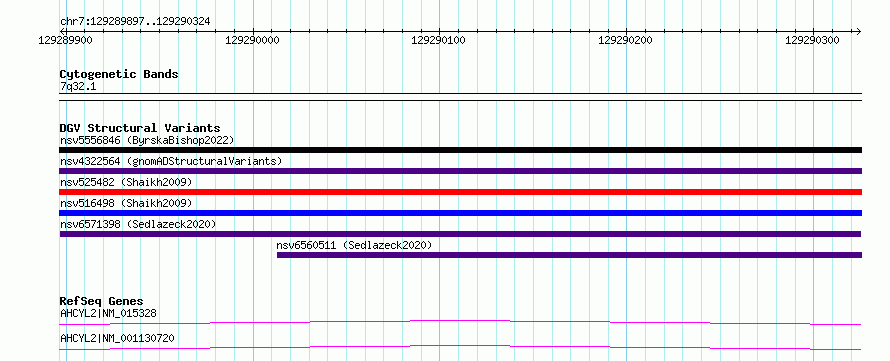
Task: Click the 7q32.1 cytogenetic band line
Action: pyautogui.click(x=460, y=96)
